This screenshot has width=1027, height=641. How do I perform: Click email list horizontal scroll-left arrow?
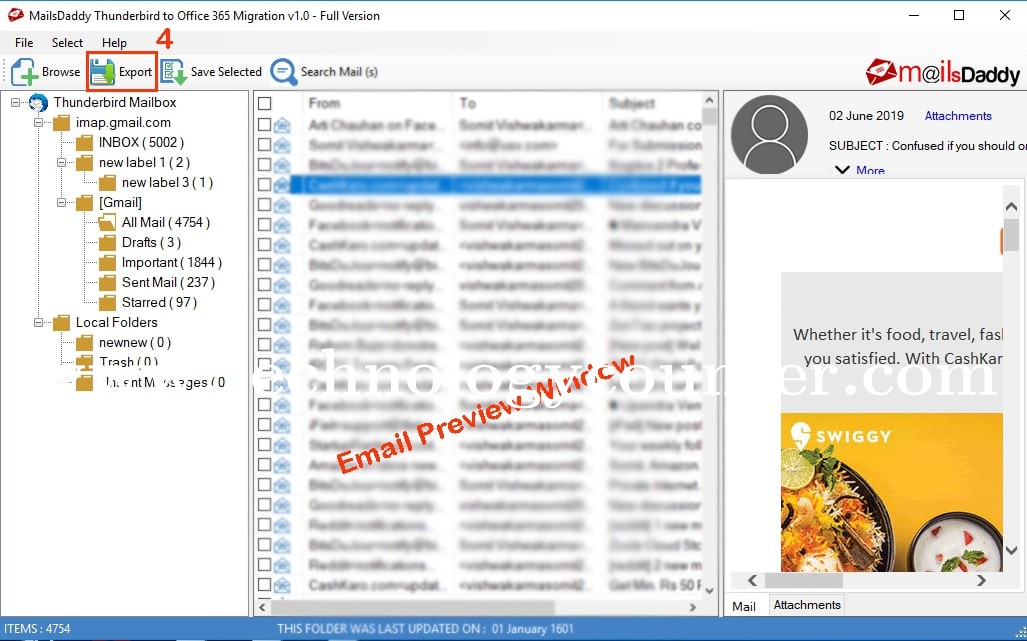(x=263, y=607)
